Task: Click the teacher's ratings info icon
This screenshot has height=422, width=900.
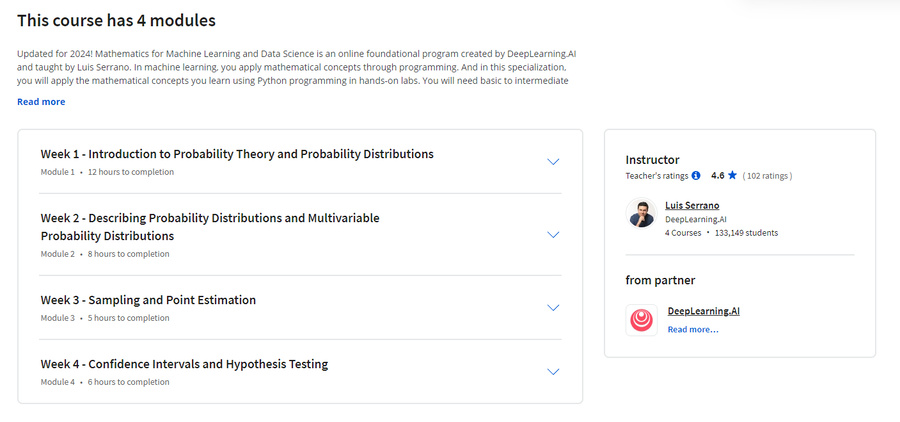Action: coord(696,176)
